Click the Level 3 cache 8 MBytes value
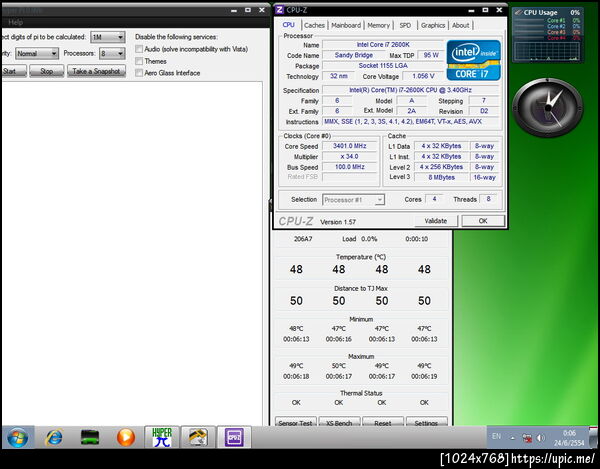The image size is (600, 469). click(442, 178)
